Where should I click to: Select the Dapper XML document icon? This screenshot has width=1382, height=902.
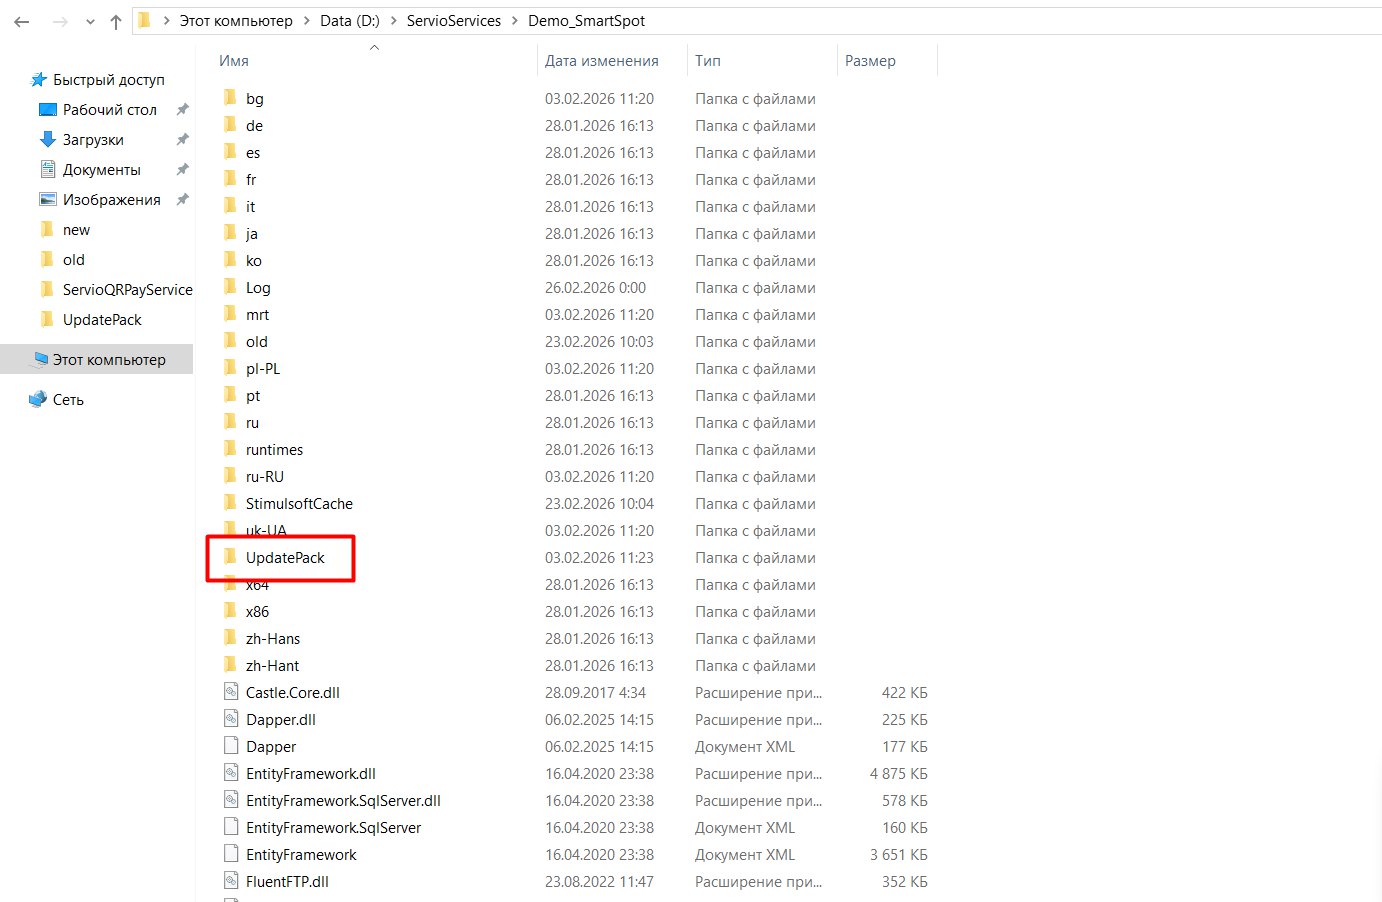tap(231, 746)
